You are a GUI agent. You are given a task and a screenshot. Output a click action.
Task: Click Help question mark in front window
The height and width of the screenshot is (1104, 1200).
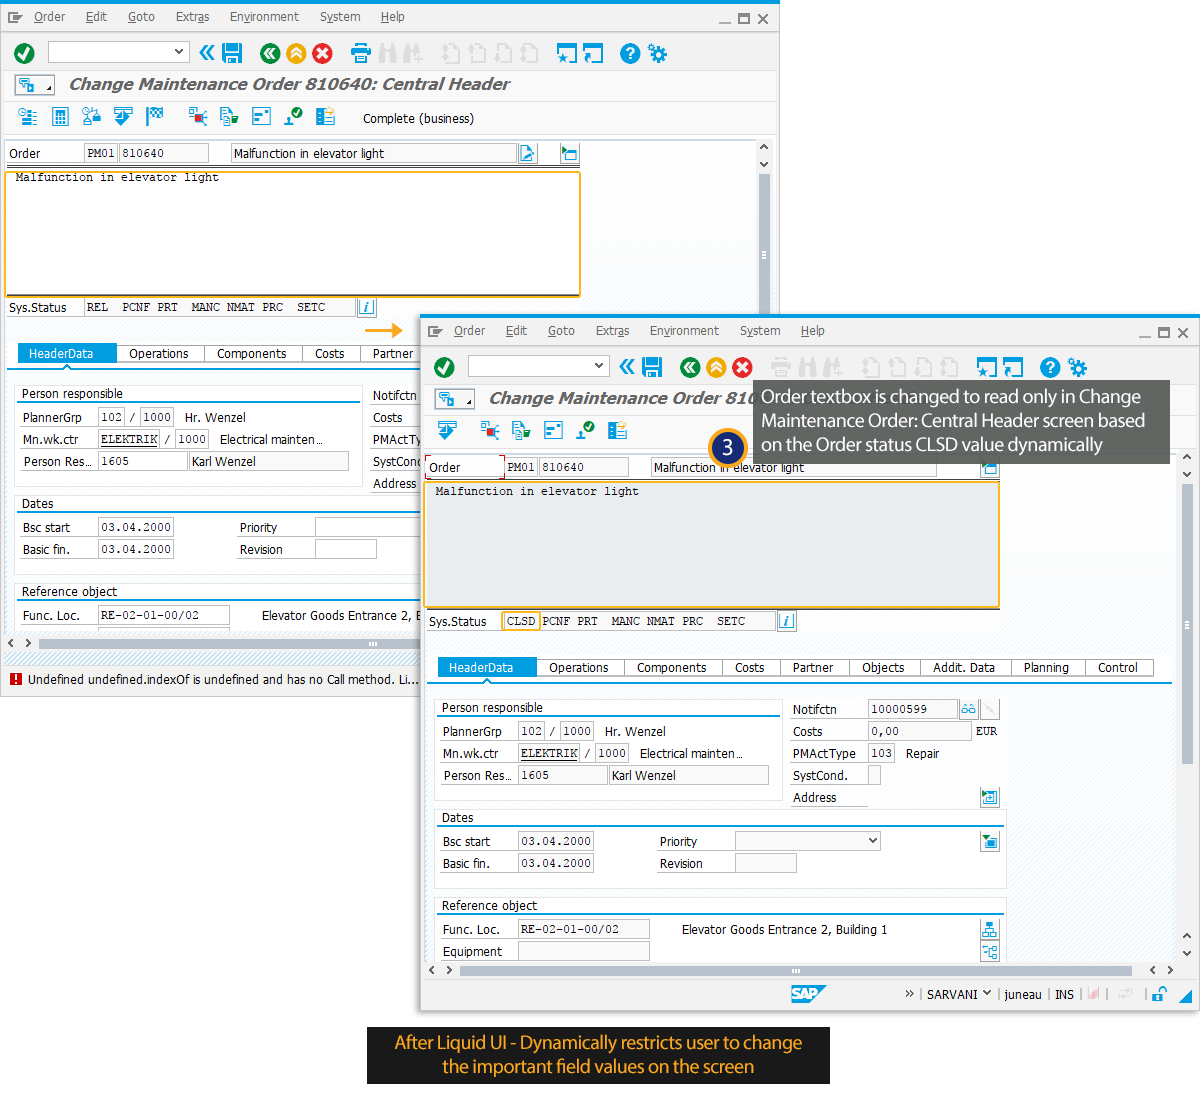tap(1050, 367)
